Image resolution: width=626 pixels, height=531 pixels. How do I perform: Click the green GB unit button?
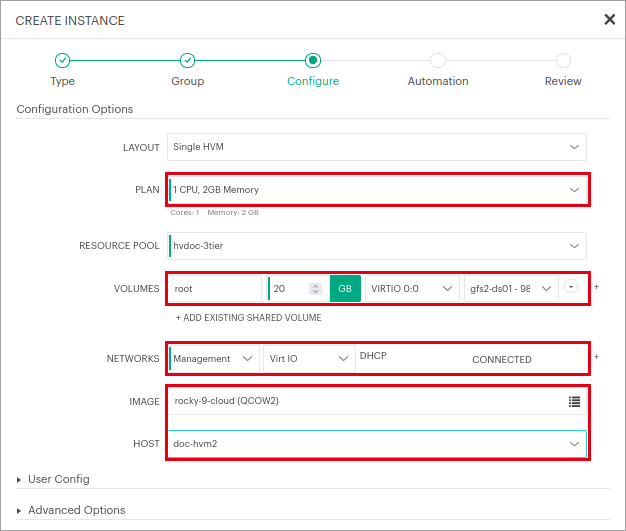tap(345, 288)
